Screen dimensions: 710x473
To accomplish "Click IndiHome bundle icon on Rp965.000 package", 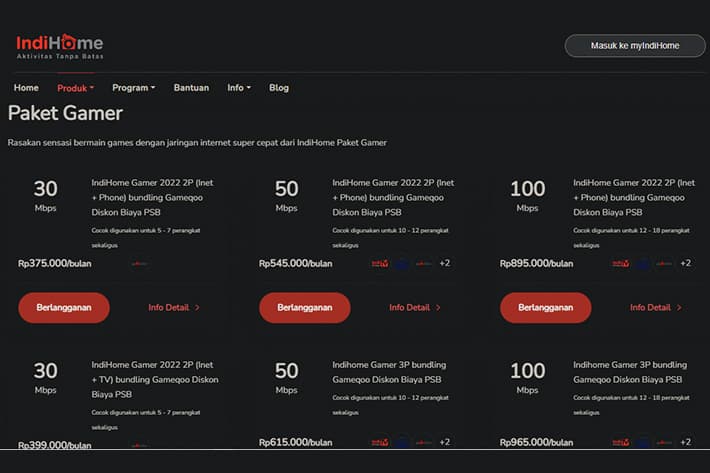I will click(621, 442).
